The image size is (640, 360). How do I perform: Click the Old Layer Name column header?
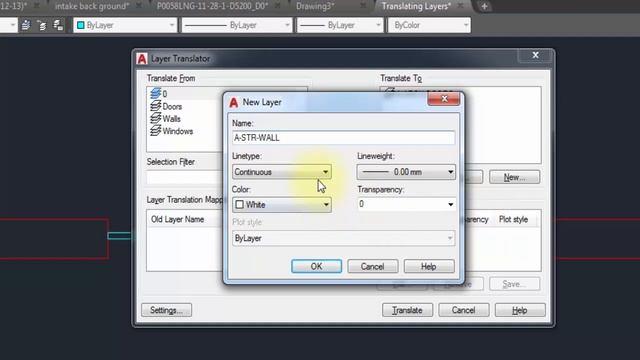coord(178,220)
